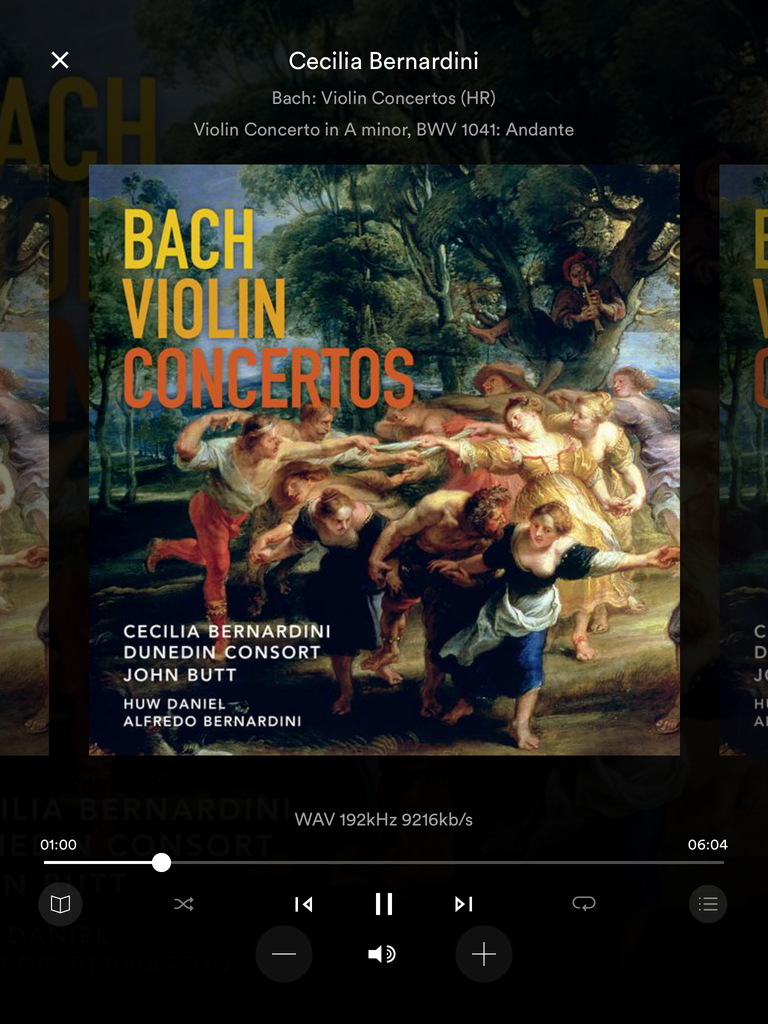Open album Bach: Violin Concertos (HR)
Viewport: 768px width, 1024px height.
(383, 98)
